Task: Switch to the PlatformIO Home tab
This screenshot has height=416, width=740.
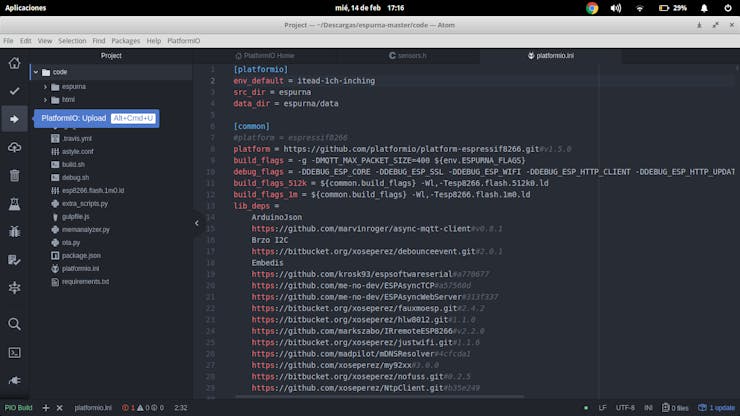Action: (x=264, y=56)
